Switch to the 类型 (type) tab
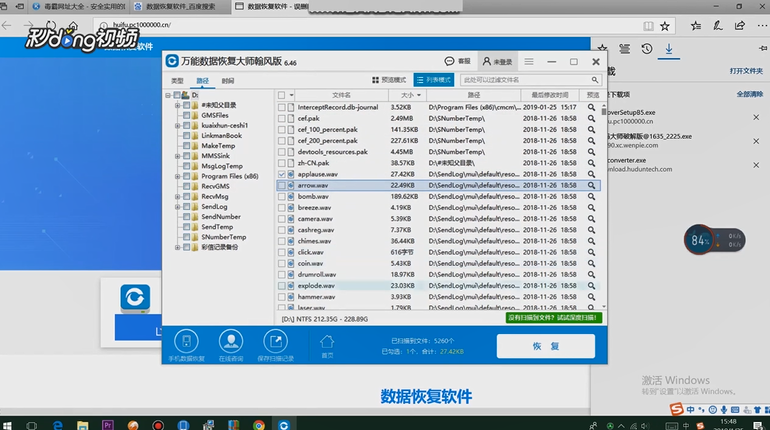 point(177,81)
